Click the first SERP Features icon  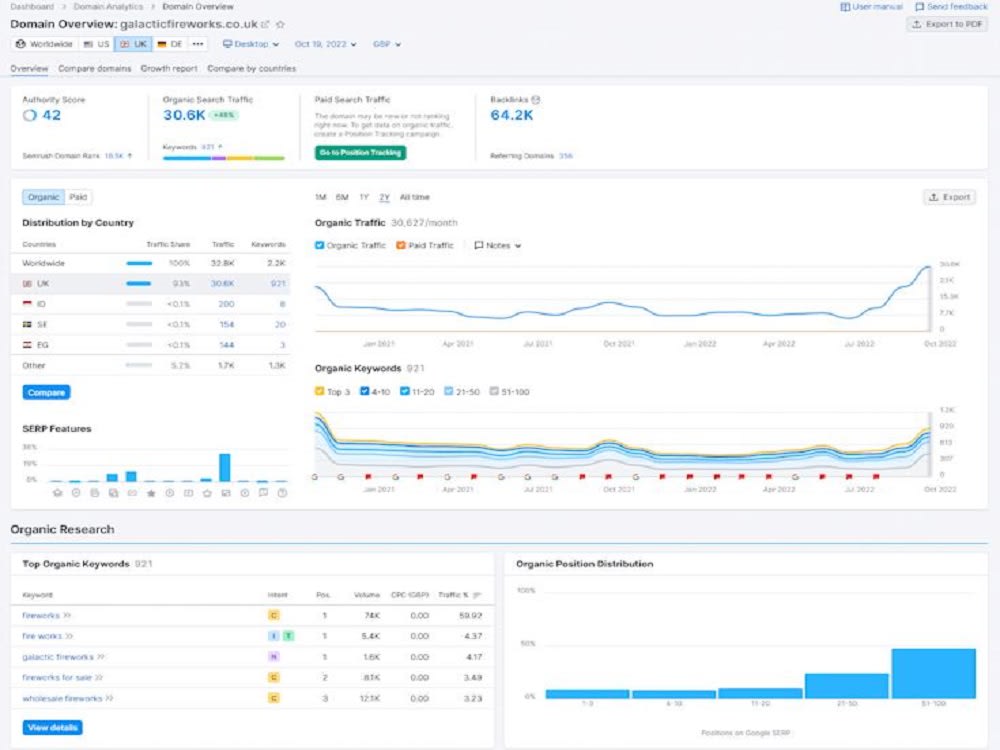click(x=57, y=493)
